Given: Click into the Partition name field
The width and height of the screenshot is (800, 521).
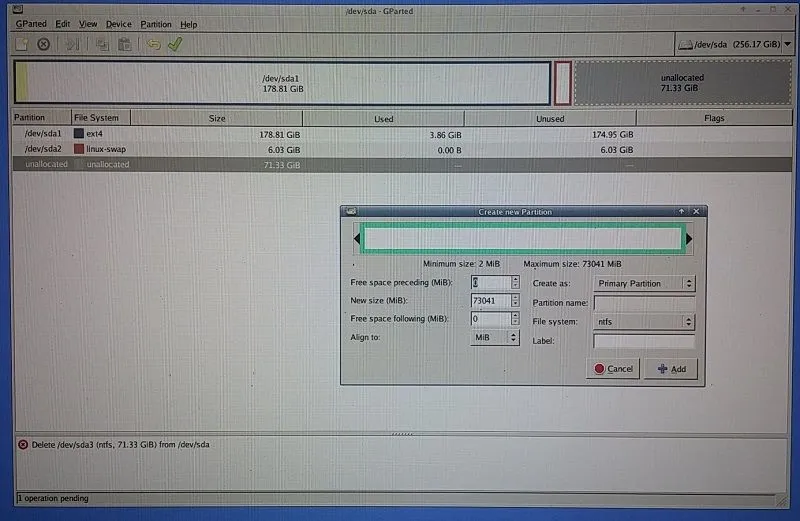Looking at the screenshot, I should [x=644, y=303].
